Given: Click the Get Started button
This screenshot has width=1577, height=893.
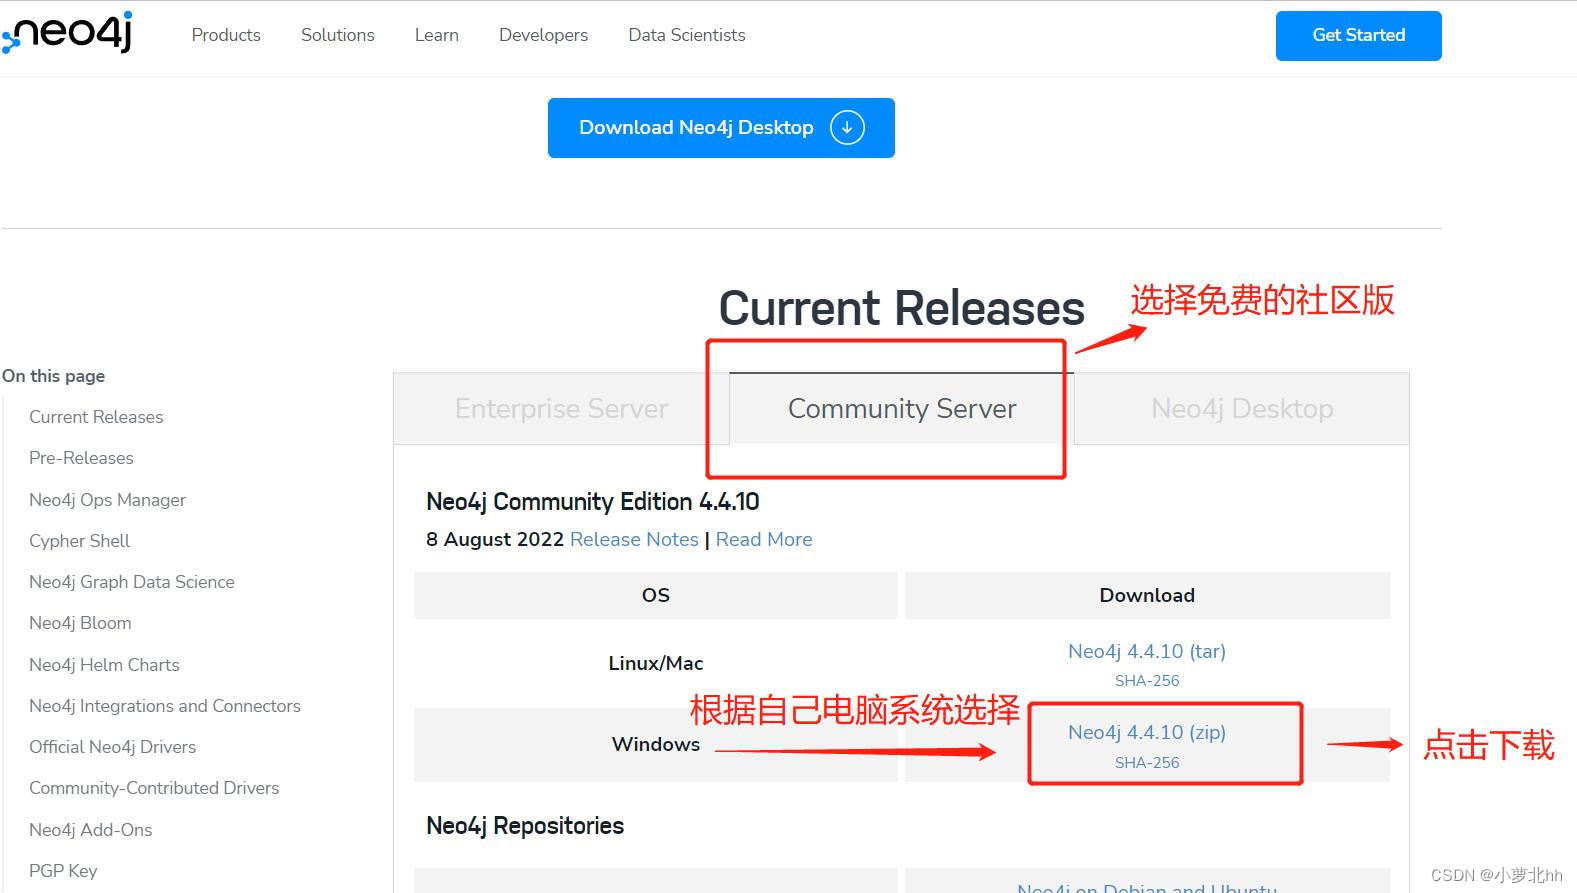Looking at the screenshot, I should click(1358, 36).
